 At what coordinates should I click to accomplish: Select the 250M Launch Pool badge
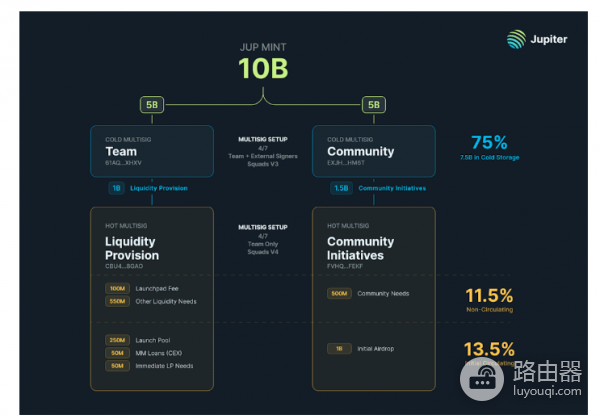116,340
